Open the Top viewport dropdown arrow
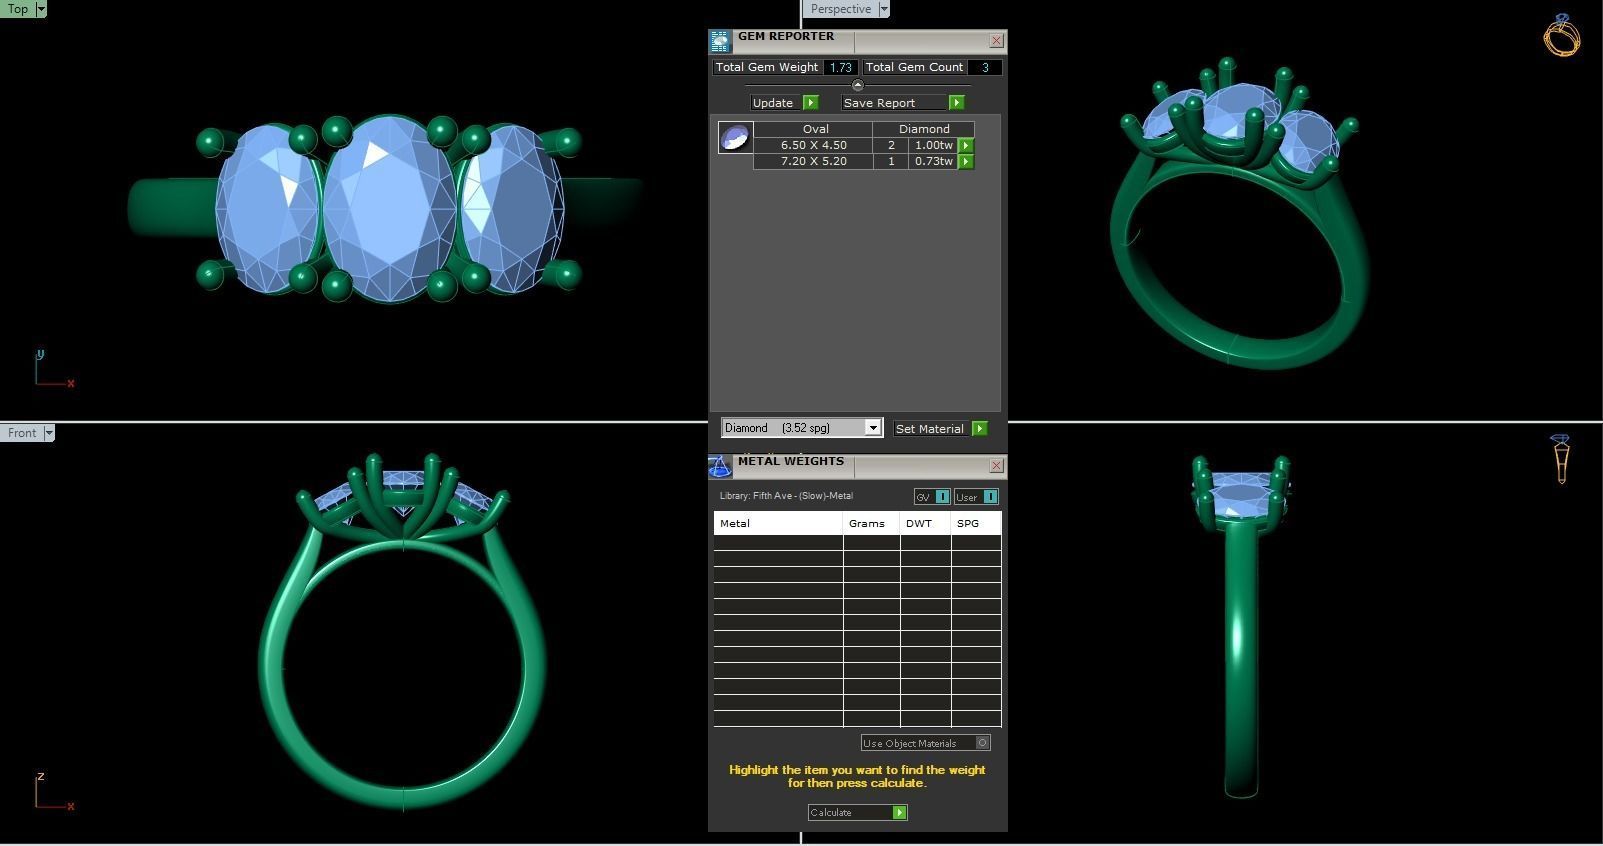 [40, 9]
